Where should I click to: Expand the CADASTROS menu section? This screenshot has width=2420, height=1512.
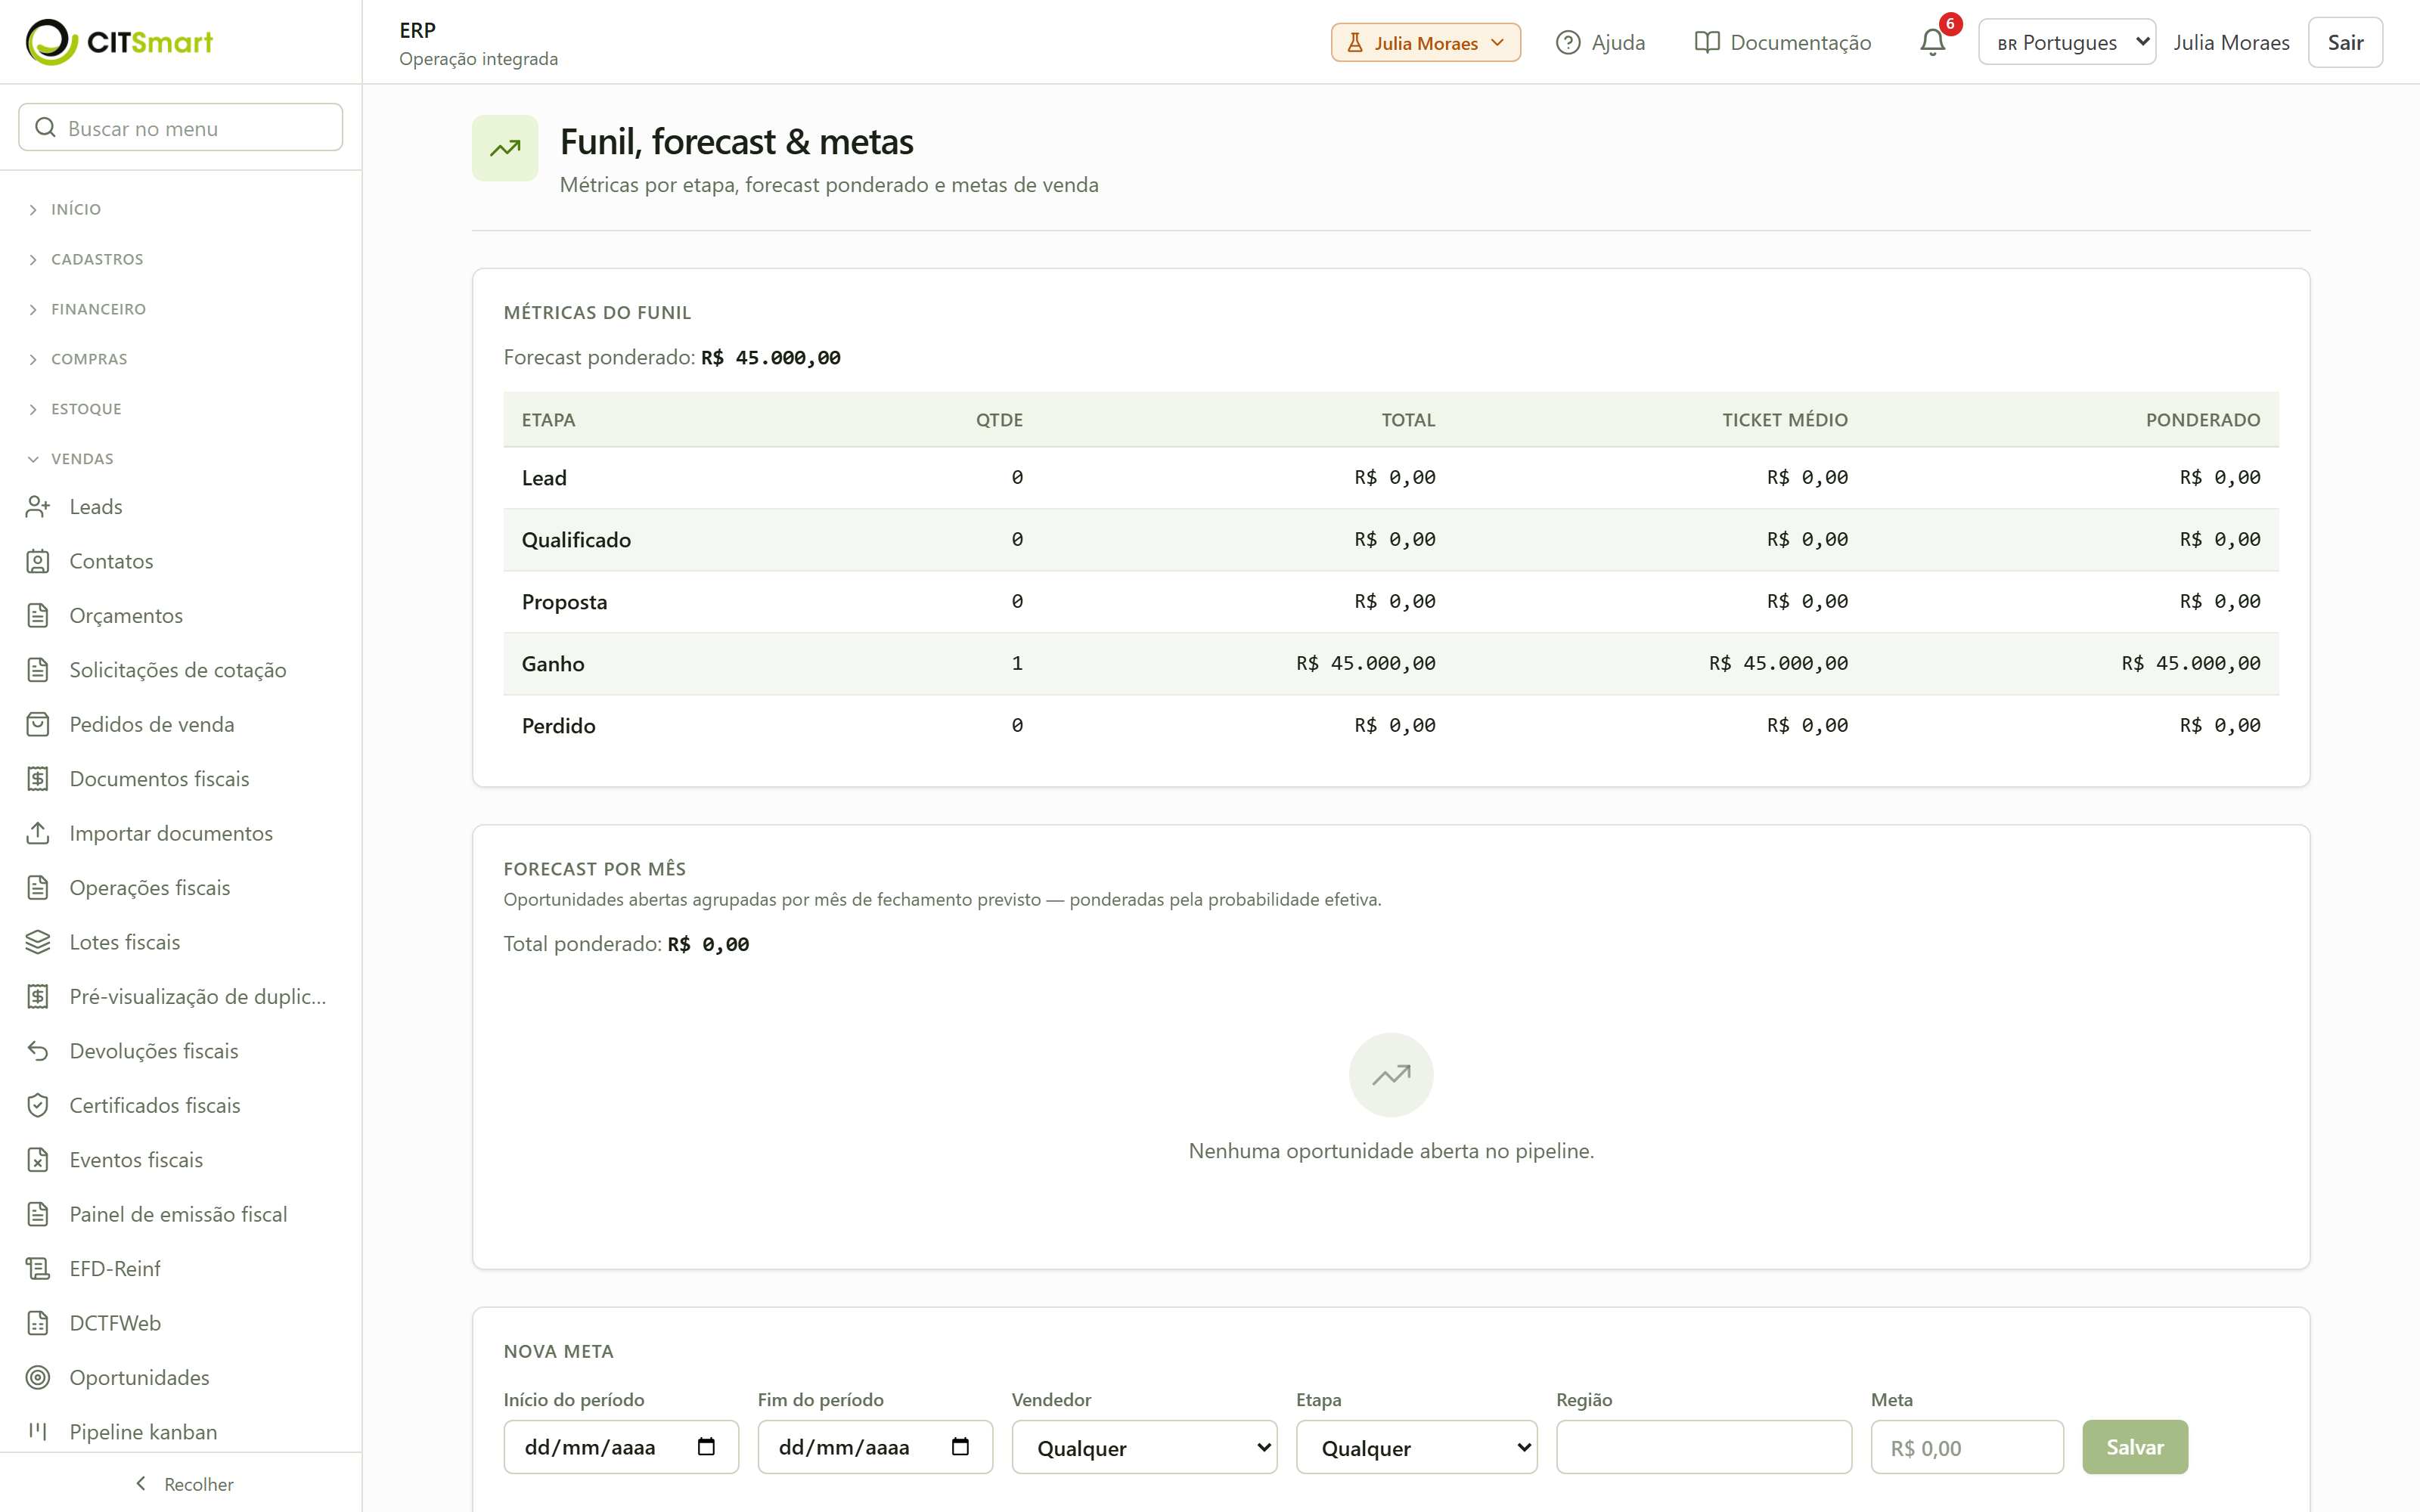[85, 259]
